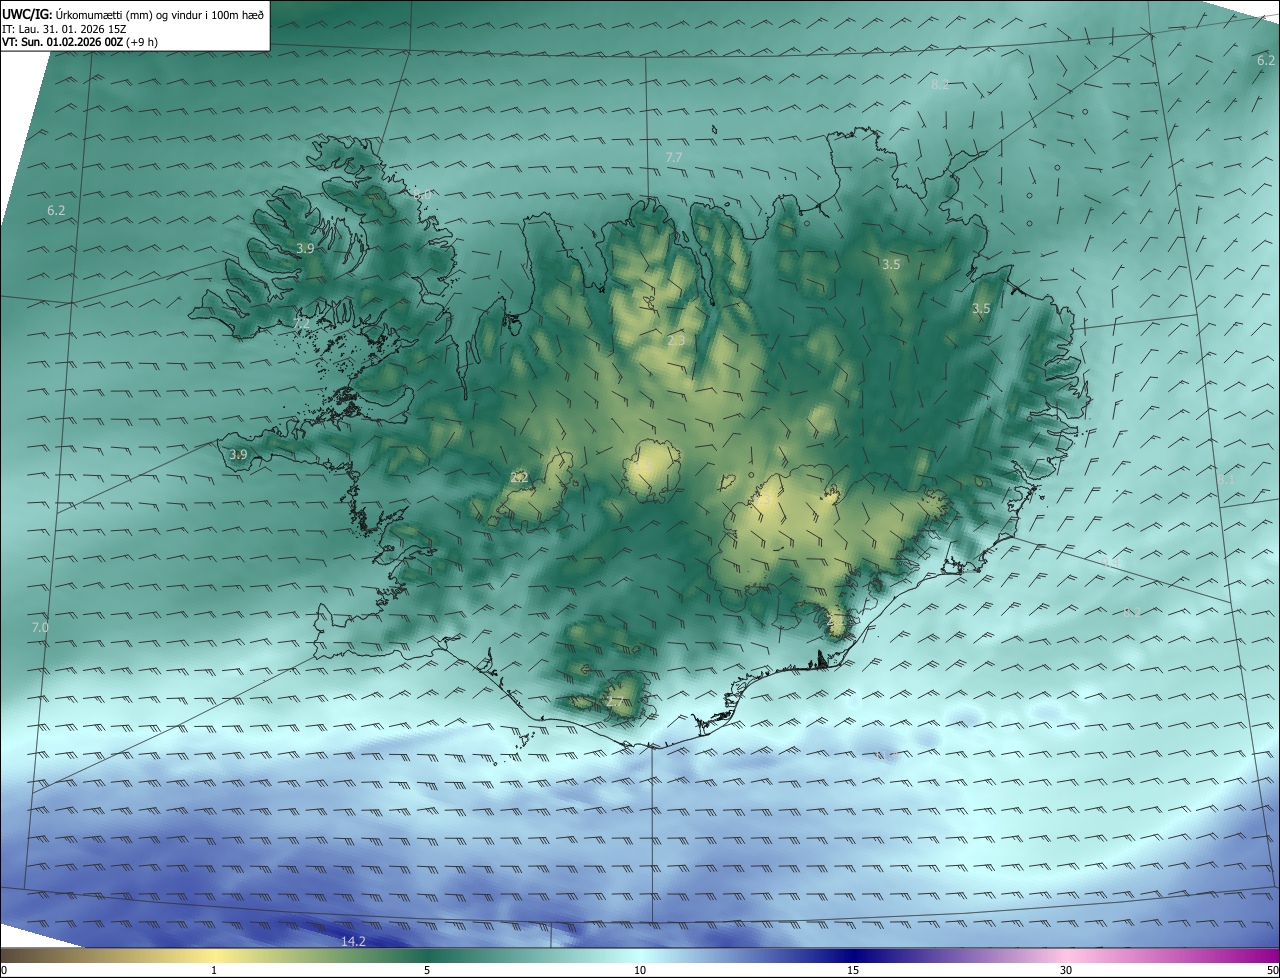Click the '7.7' value label on the map
The image size is (1280, 978).
pyautogui.click(x=674, y=158)
